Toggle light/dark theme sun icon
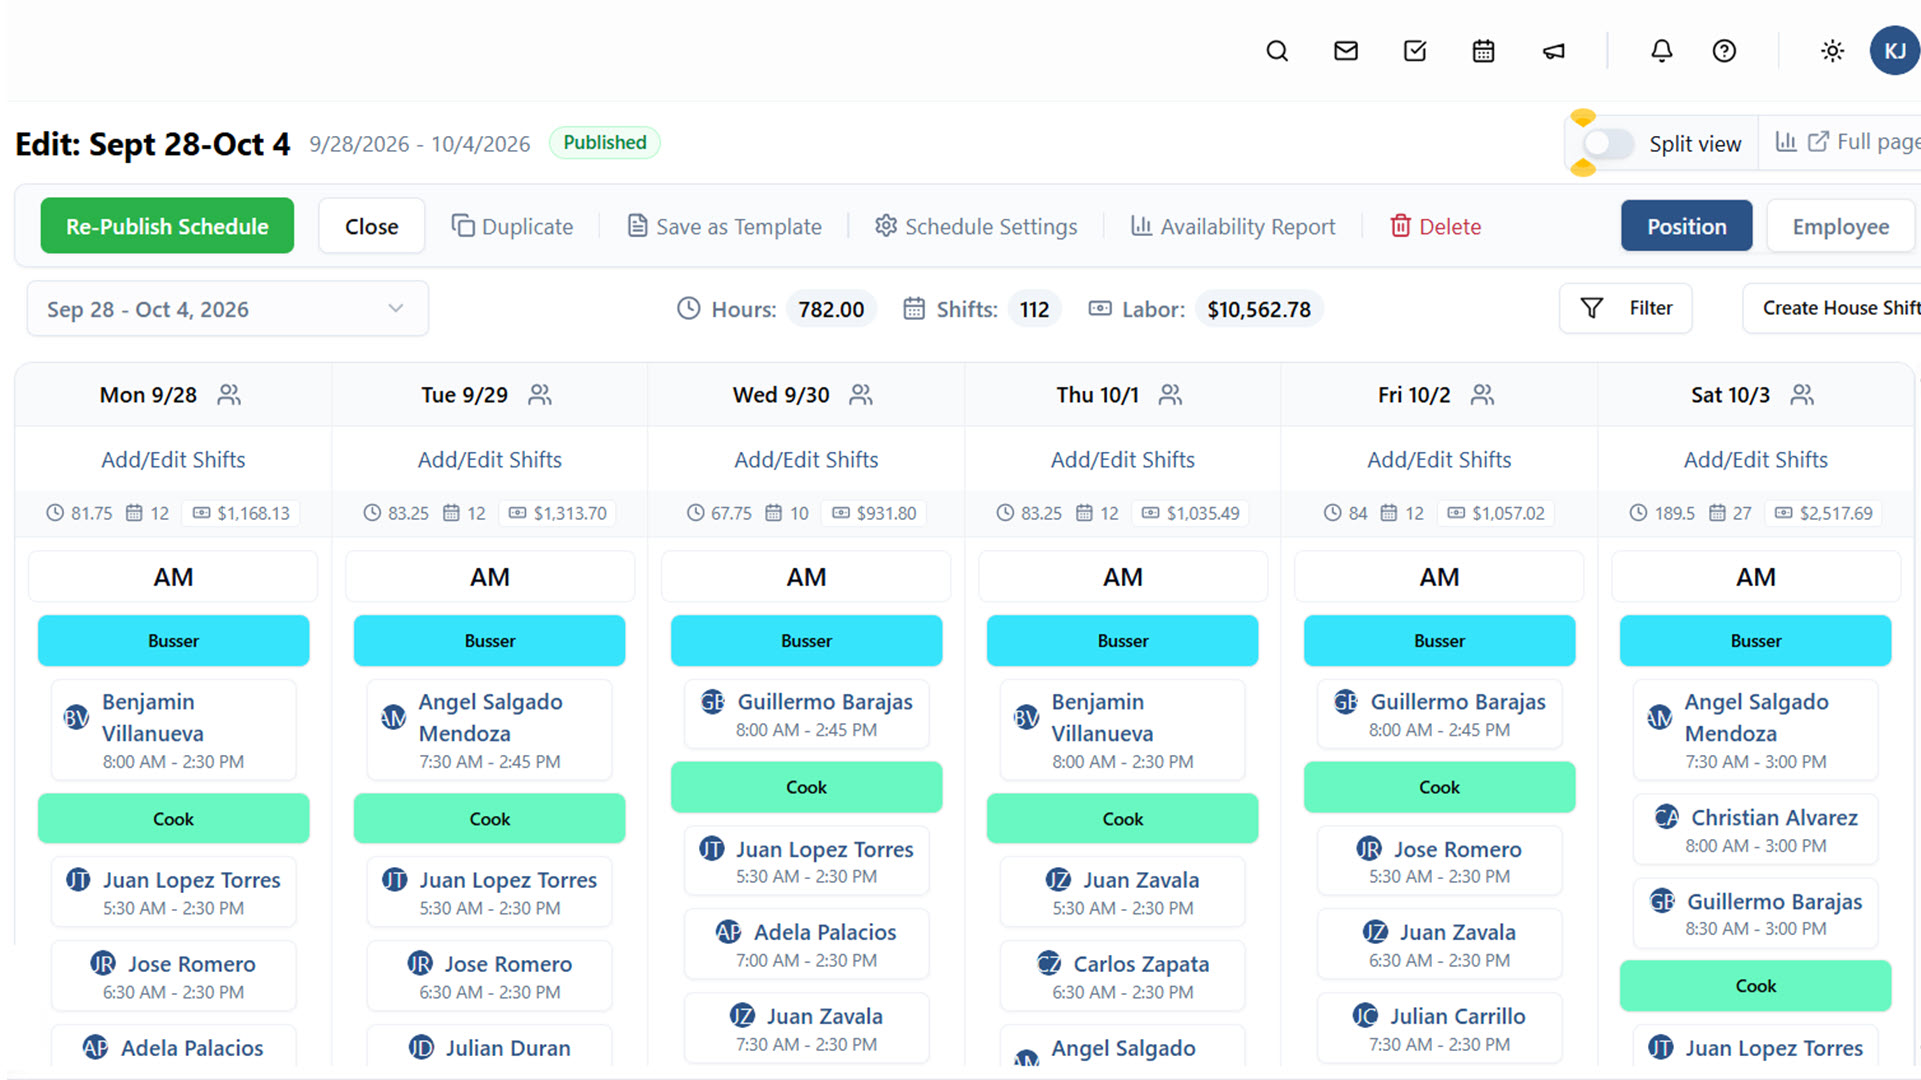 pyautogui.click(x=1832, y=51)
